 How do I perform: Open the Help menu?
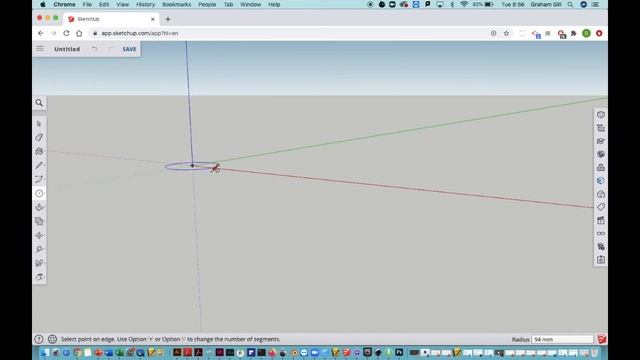coord(274,4)
